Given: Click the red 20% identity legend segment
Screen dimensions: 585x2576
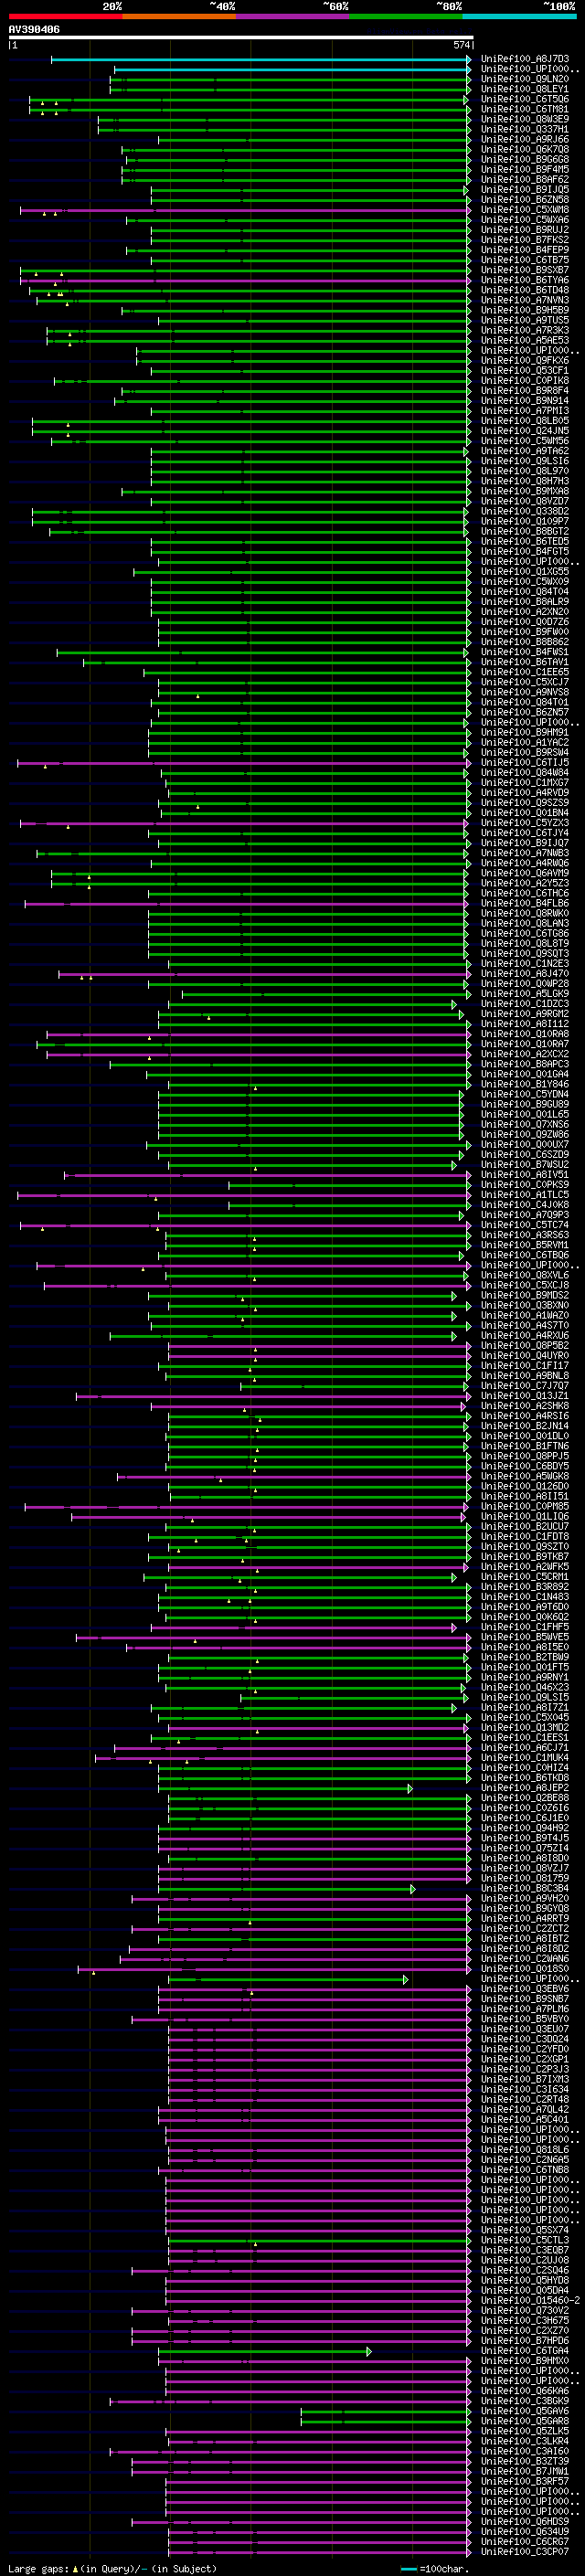Looking at the screenshot, I should (x=65, y=16).
